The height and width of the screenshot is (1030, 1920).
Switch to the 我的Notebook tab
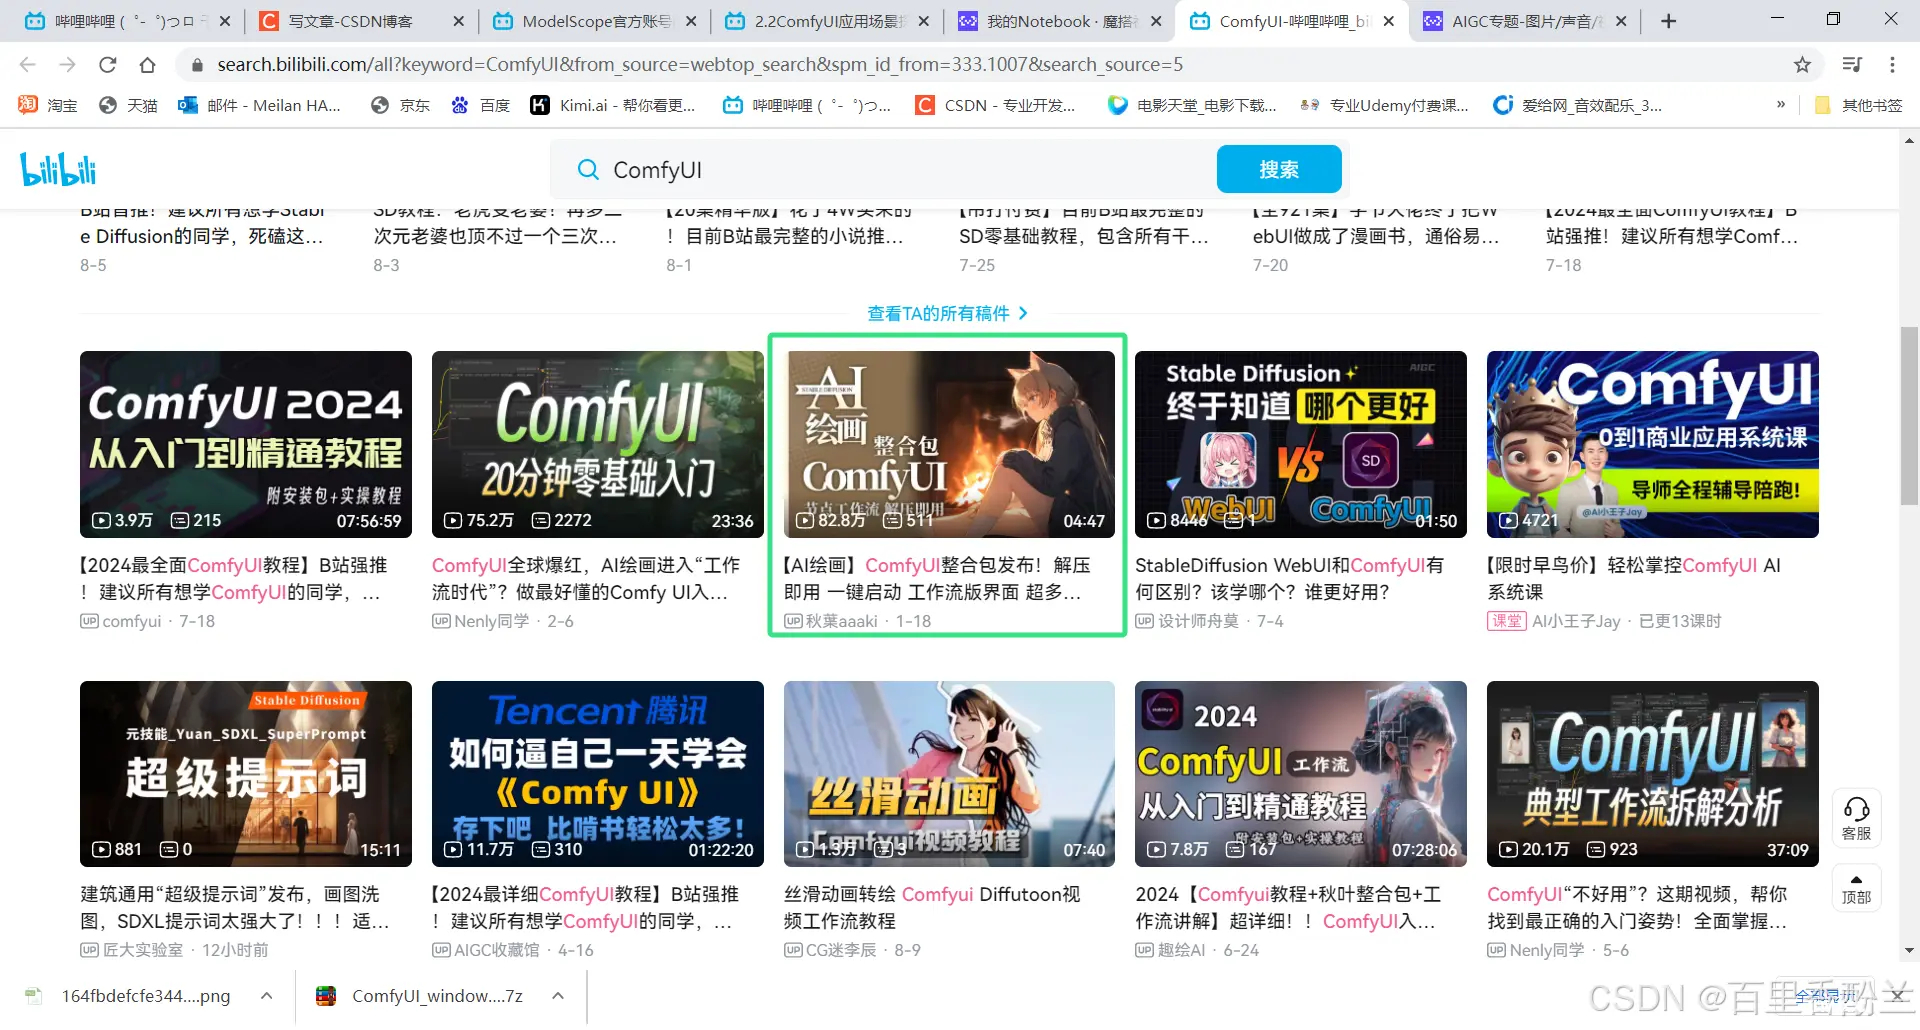click(1060, 21)
